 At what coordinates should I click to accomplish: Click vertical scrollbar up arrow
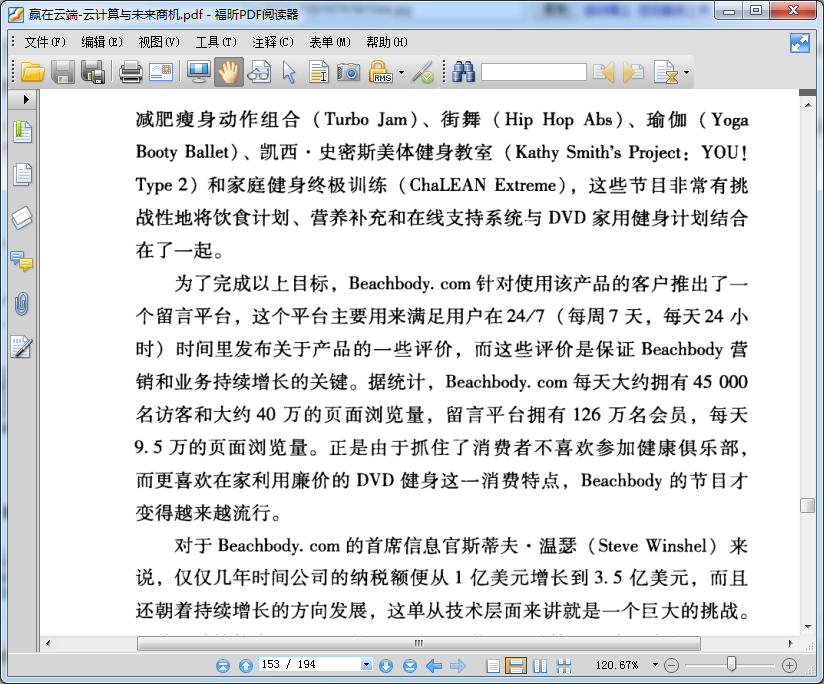click(808, 105)
